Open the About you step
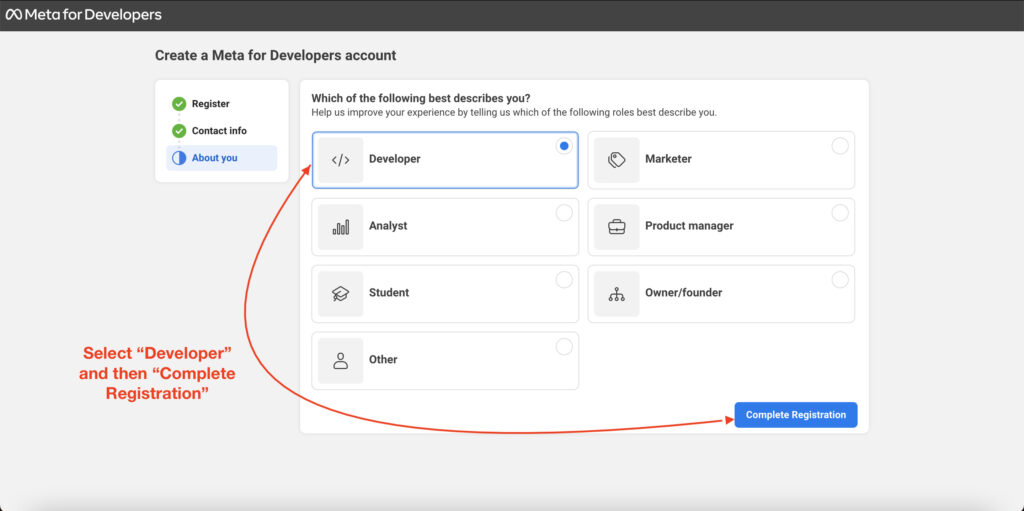 point(221,158)
